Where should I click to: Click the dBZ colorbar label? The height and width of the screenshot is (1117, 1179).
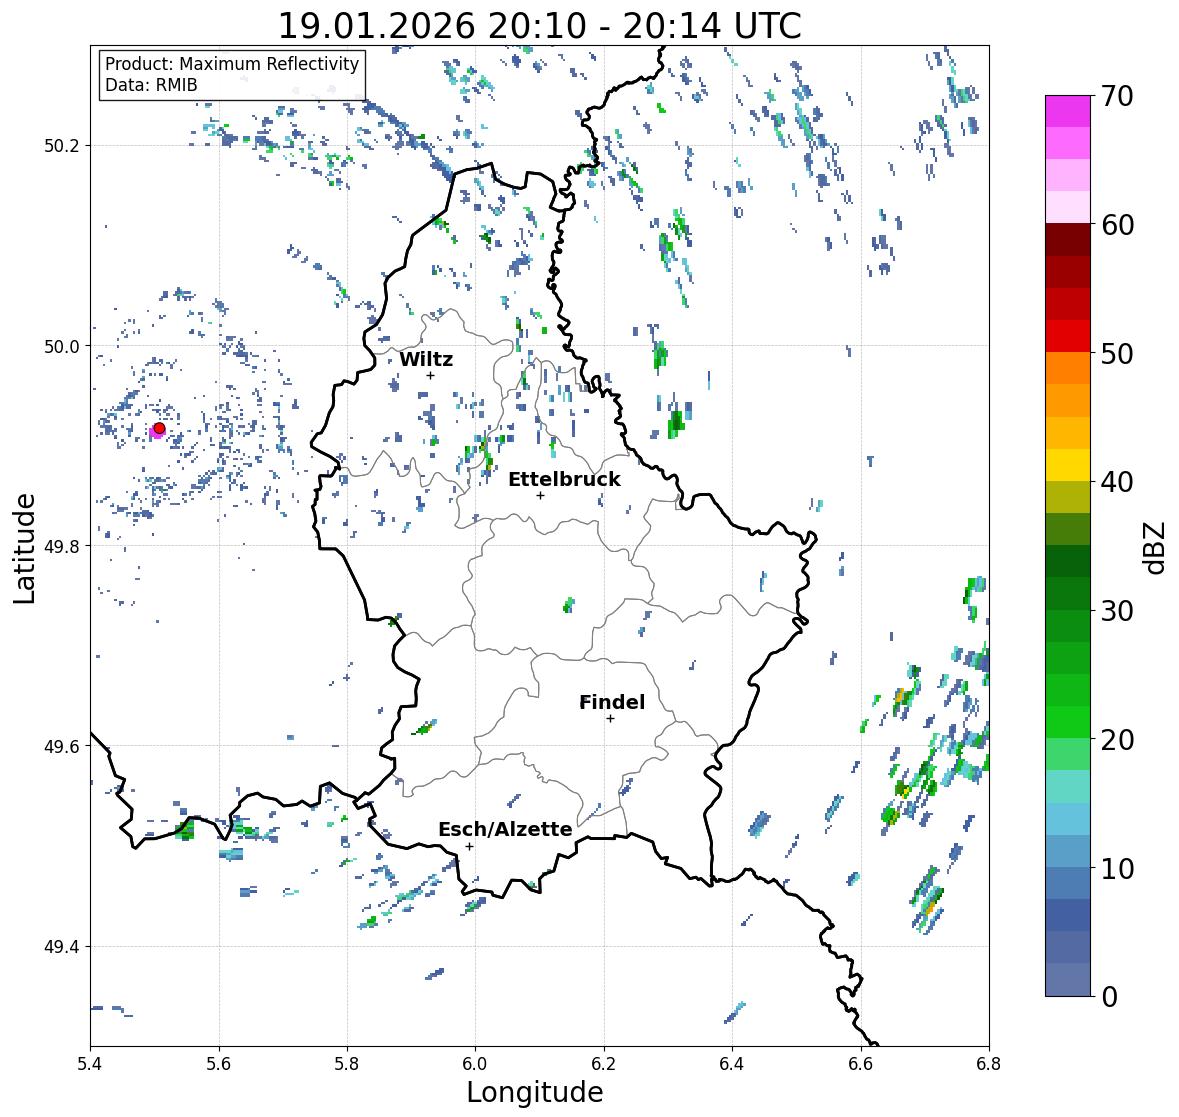point(1156,548)
